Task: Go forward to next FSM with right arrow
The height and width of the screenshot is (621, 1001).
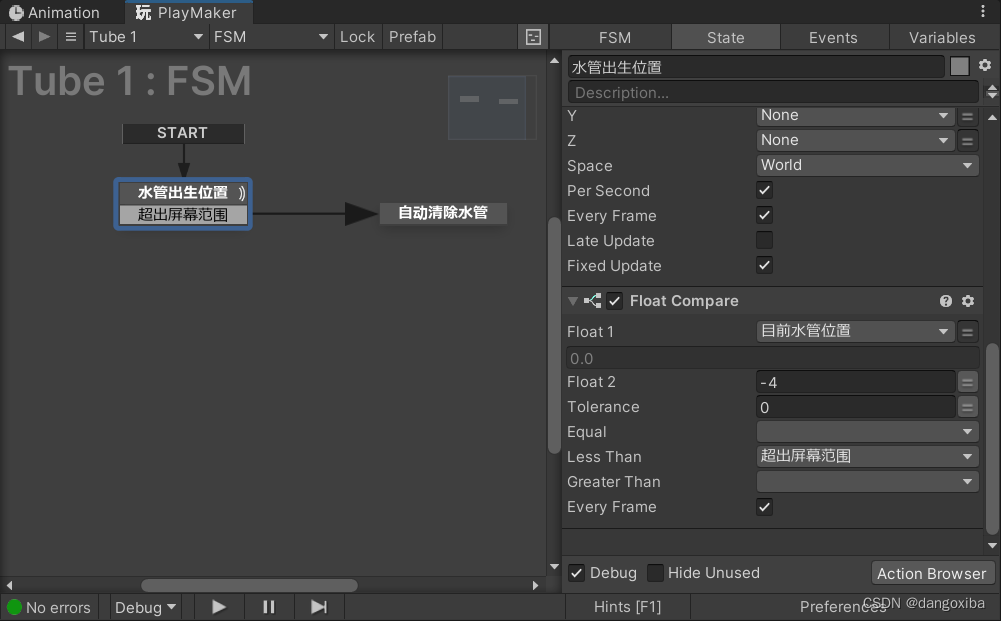Action: pos(44,37)
